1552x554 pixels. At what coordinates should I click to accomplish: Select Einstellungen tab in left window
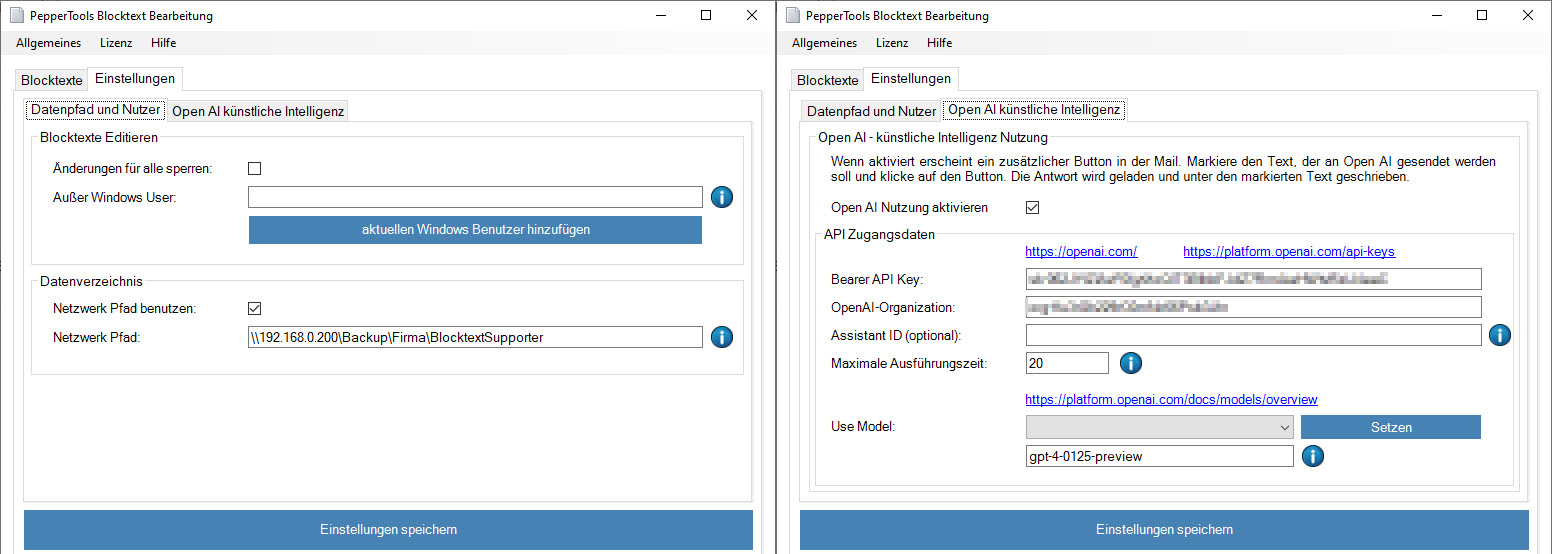[135, 78]
